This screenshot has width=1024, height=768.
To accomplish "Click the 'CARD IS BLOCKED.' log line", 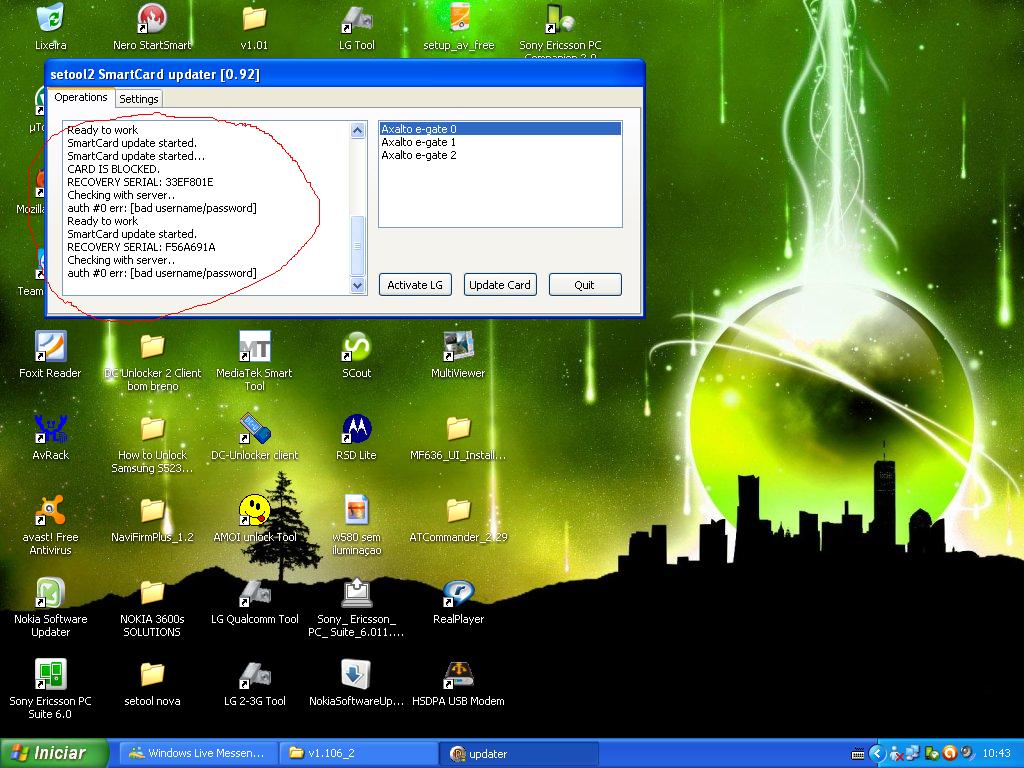I will click(x=114, y=169).
